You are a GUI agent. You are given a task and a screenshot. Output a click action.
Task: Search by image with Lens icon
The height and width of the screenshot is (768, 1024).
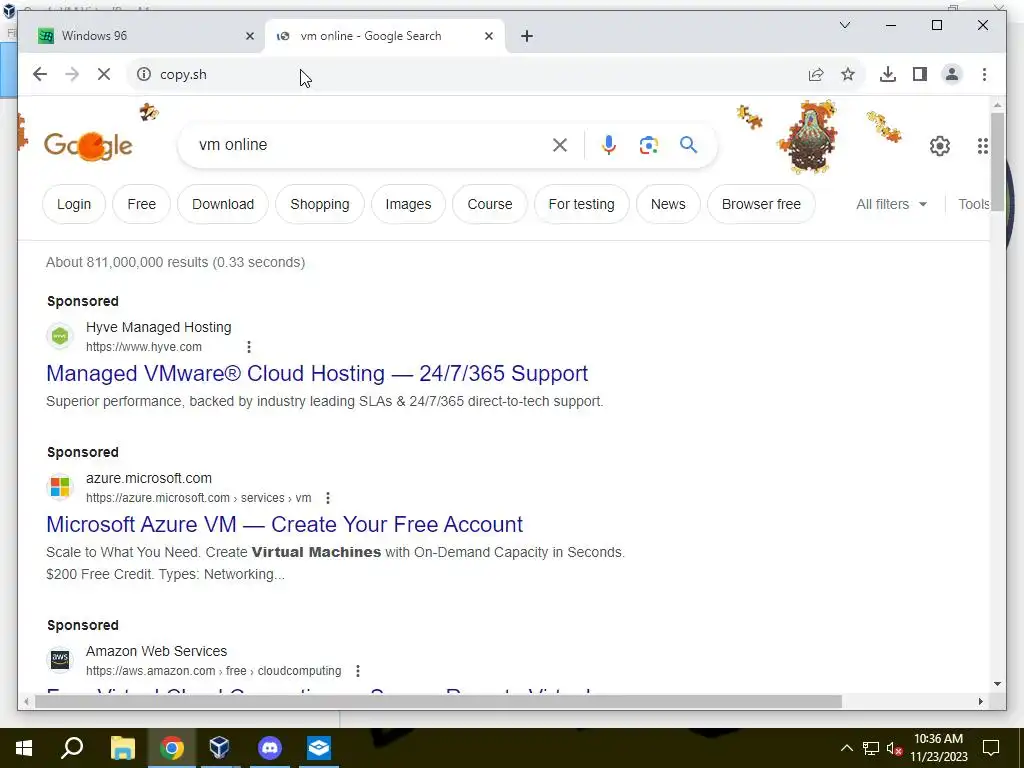(648, 145)
